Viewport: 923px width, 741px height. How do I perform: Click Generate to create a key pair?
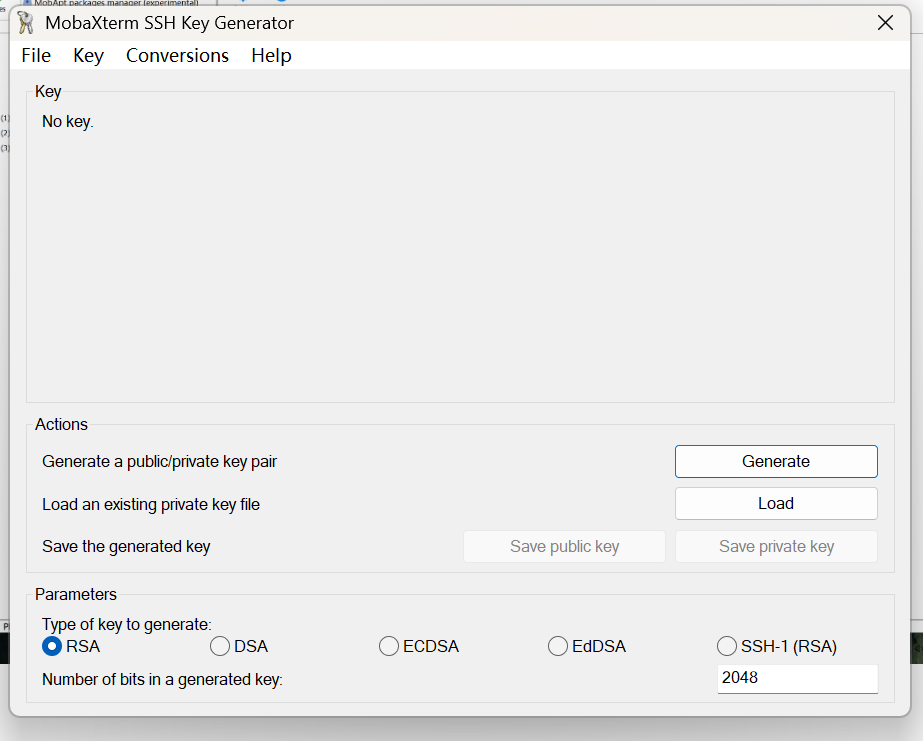776,461
